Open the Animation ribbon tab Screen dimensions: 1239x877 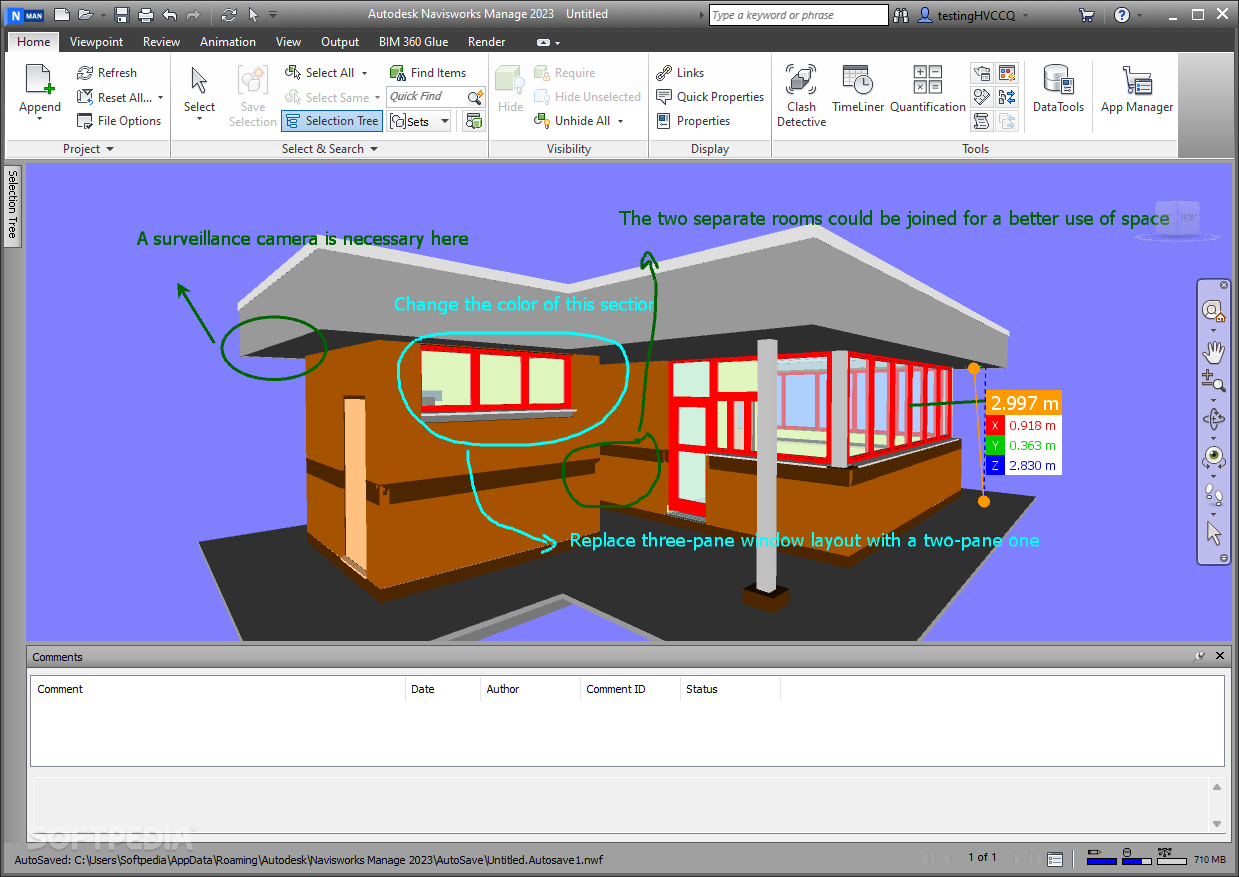tap(228, 42)
